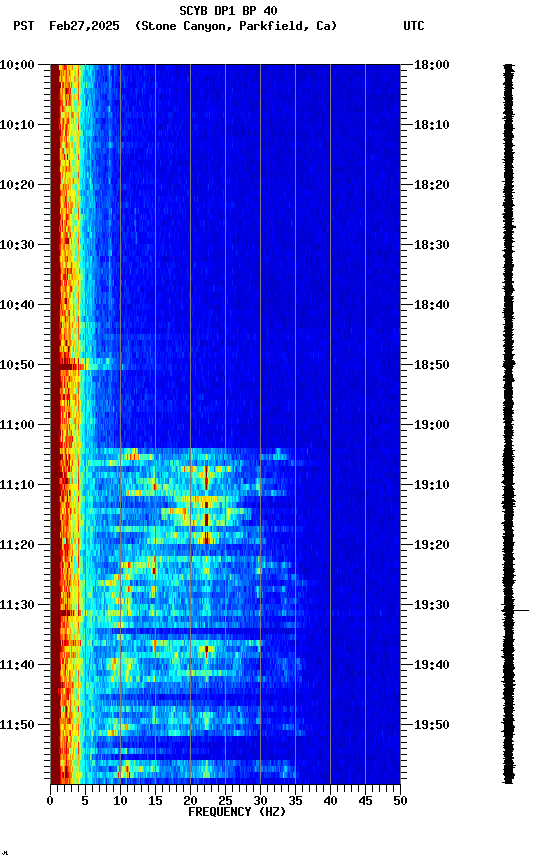Click the '11:50' PST time label
Image resolution: width=552 pixels, height=864 pixels.
point(17,725)
